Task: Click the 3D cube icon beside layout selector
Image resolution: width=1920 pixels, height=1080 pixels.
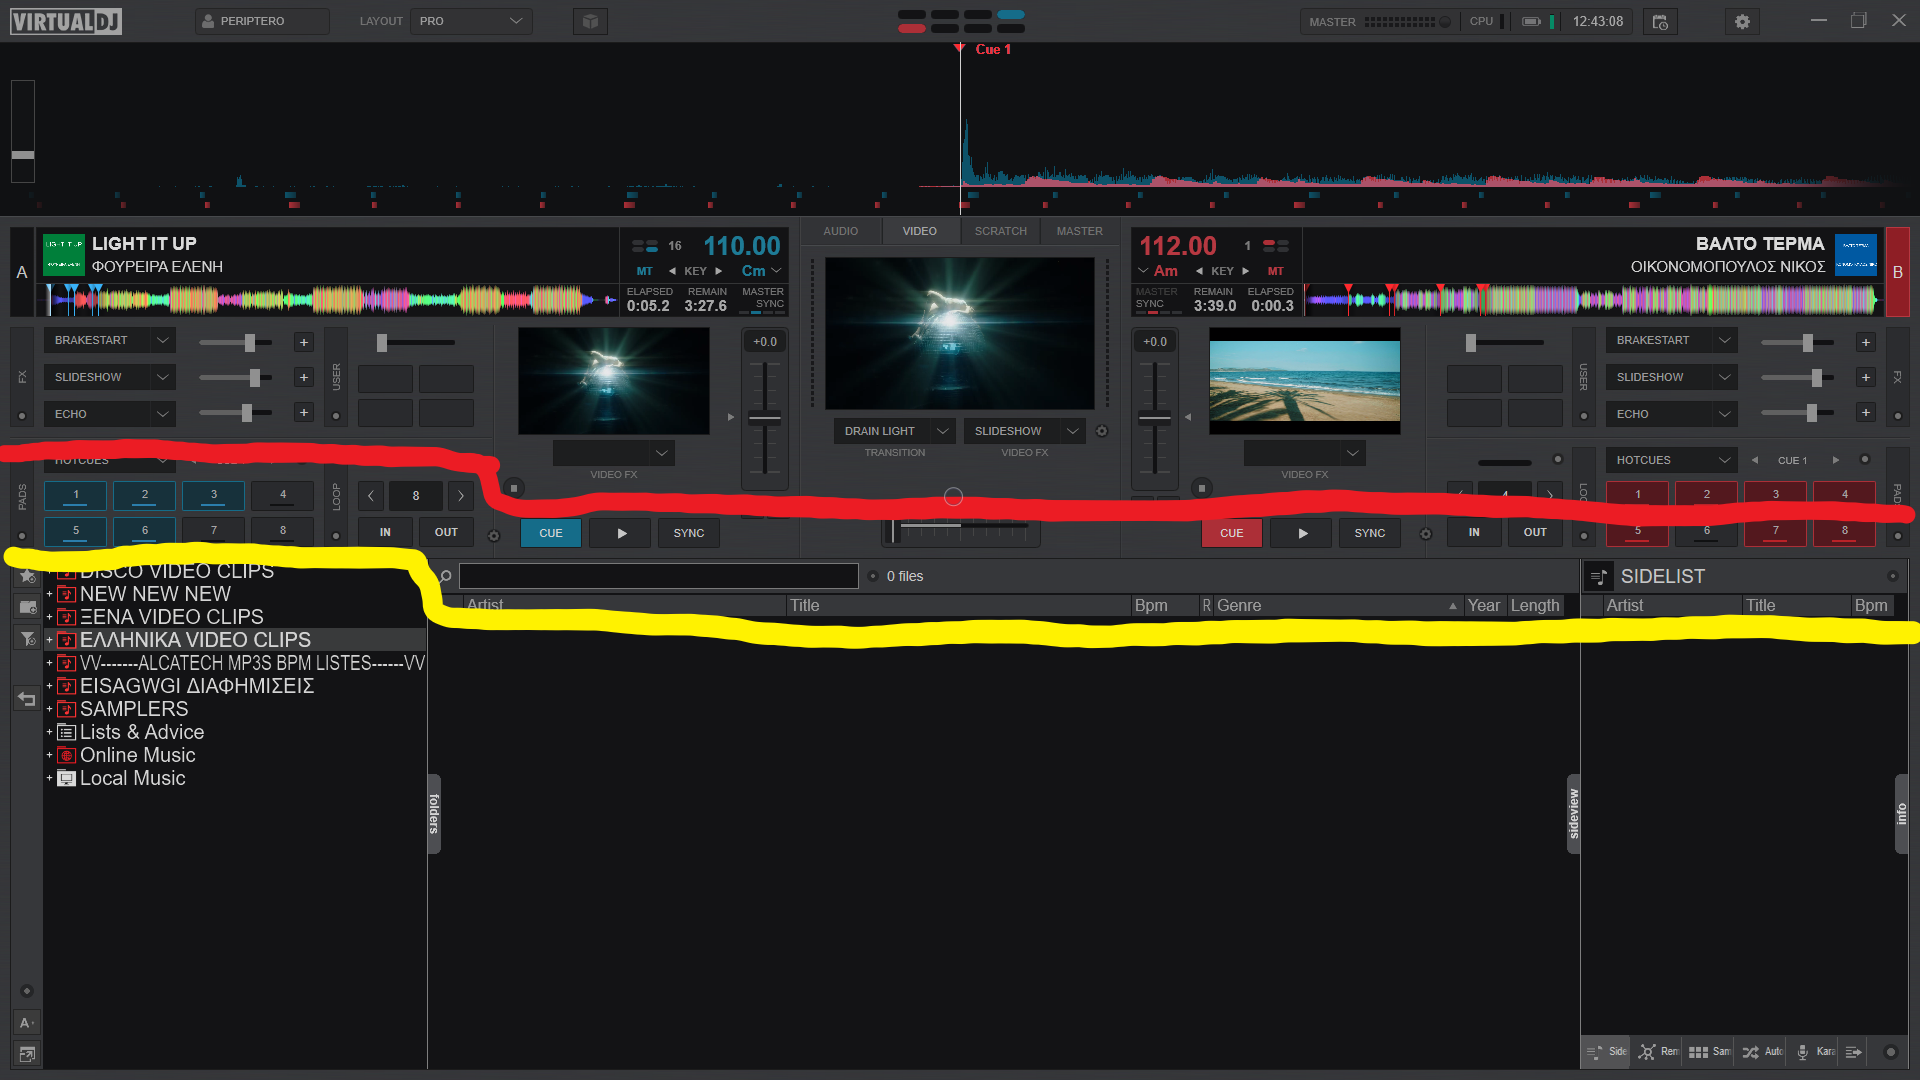Action: 590,21
